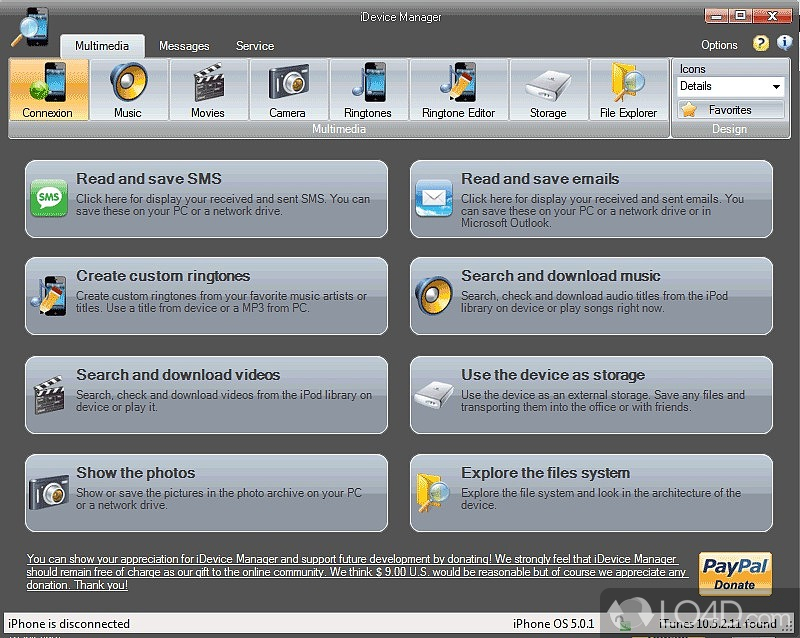The image size is (800, 638).
Task: Open the File Explorer icon
Action: (628, 90)
